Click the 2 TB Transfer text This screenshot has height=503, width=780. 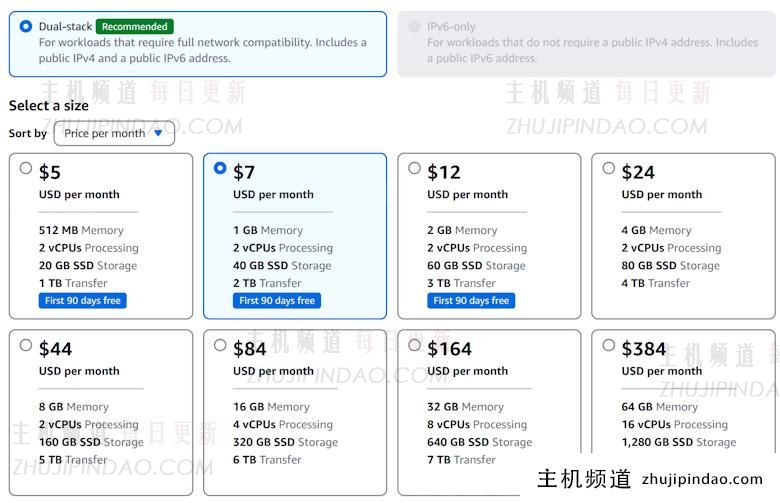pyautogui.click(x=267, y=283)
